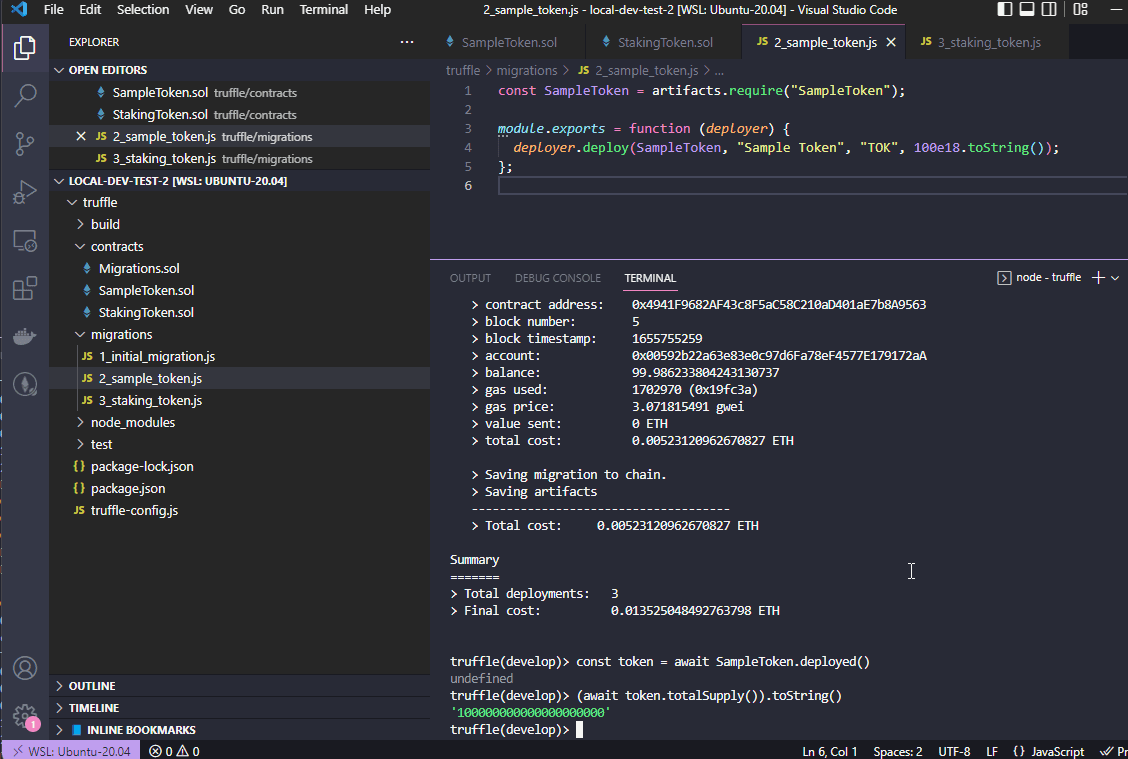Switch to the OUTPUT panel tab
Viewport: 1128px width, 759px height.
point(470,278)
